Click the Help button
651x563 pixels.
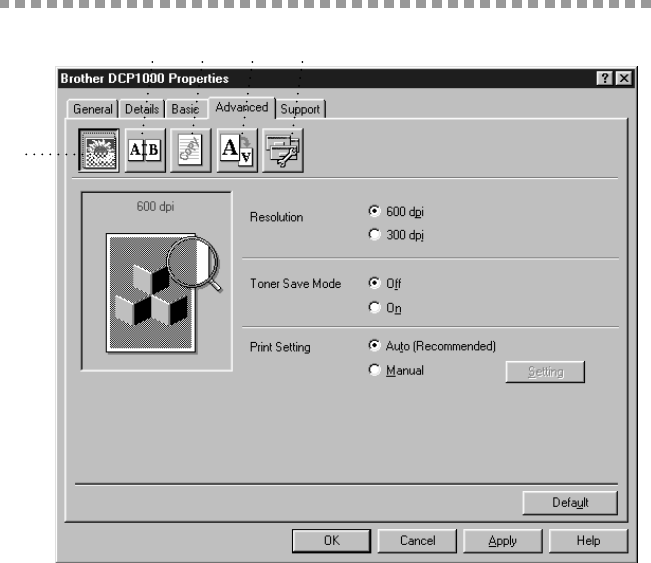pyautogui.click(x=588, y=541)
